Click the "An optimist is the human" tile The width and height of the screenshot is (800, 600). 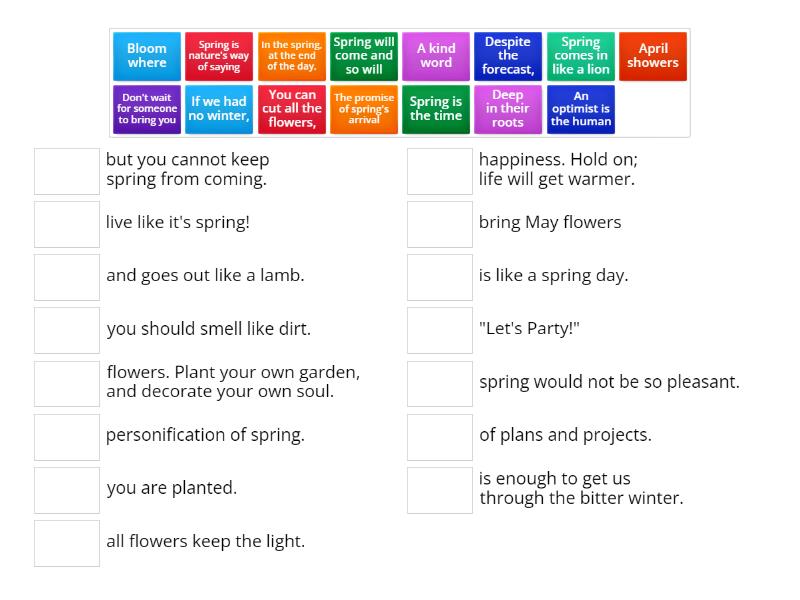click(x=580, y=110)
